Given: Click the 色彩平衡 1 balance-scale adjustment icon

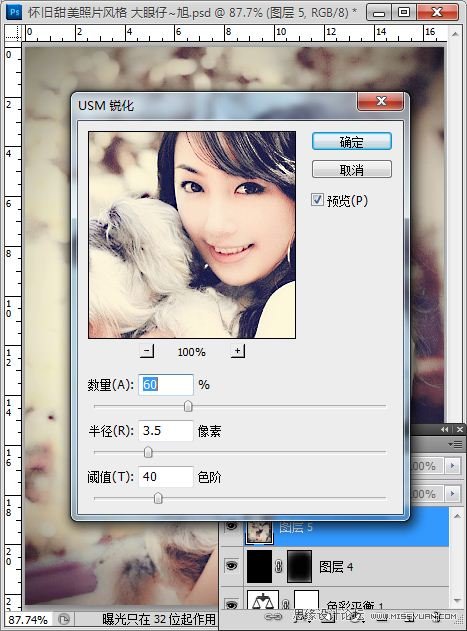Looking at the screenshot, I should pyautogui.click(x=262, y=601).
